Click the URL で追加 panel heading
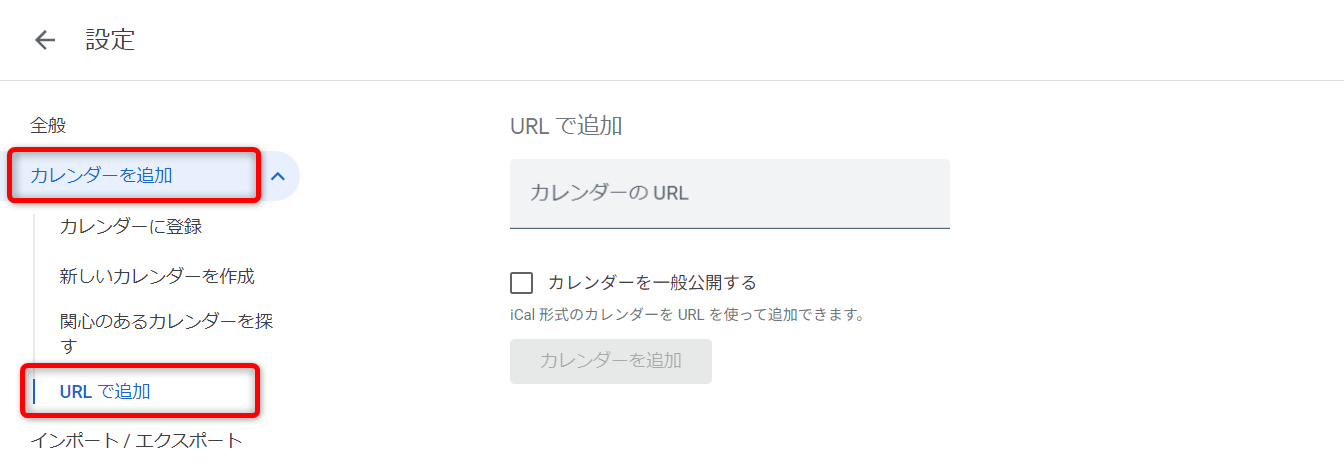The width and height of the screenshot is (1344, 472). (x=566, y=126)
